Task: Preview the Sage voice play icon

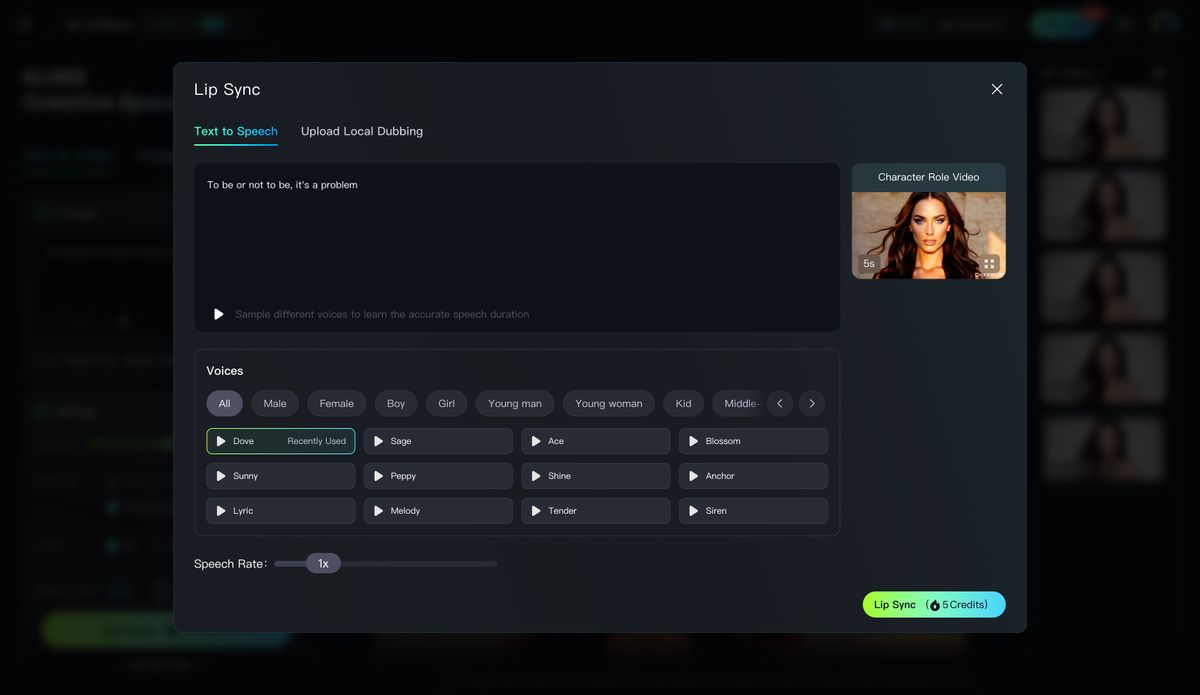Action: pyautogui.click(x=379, y=441)
